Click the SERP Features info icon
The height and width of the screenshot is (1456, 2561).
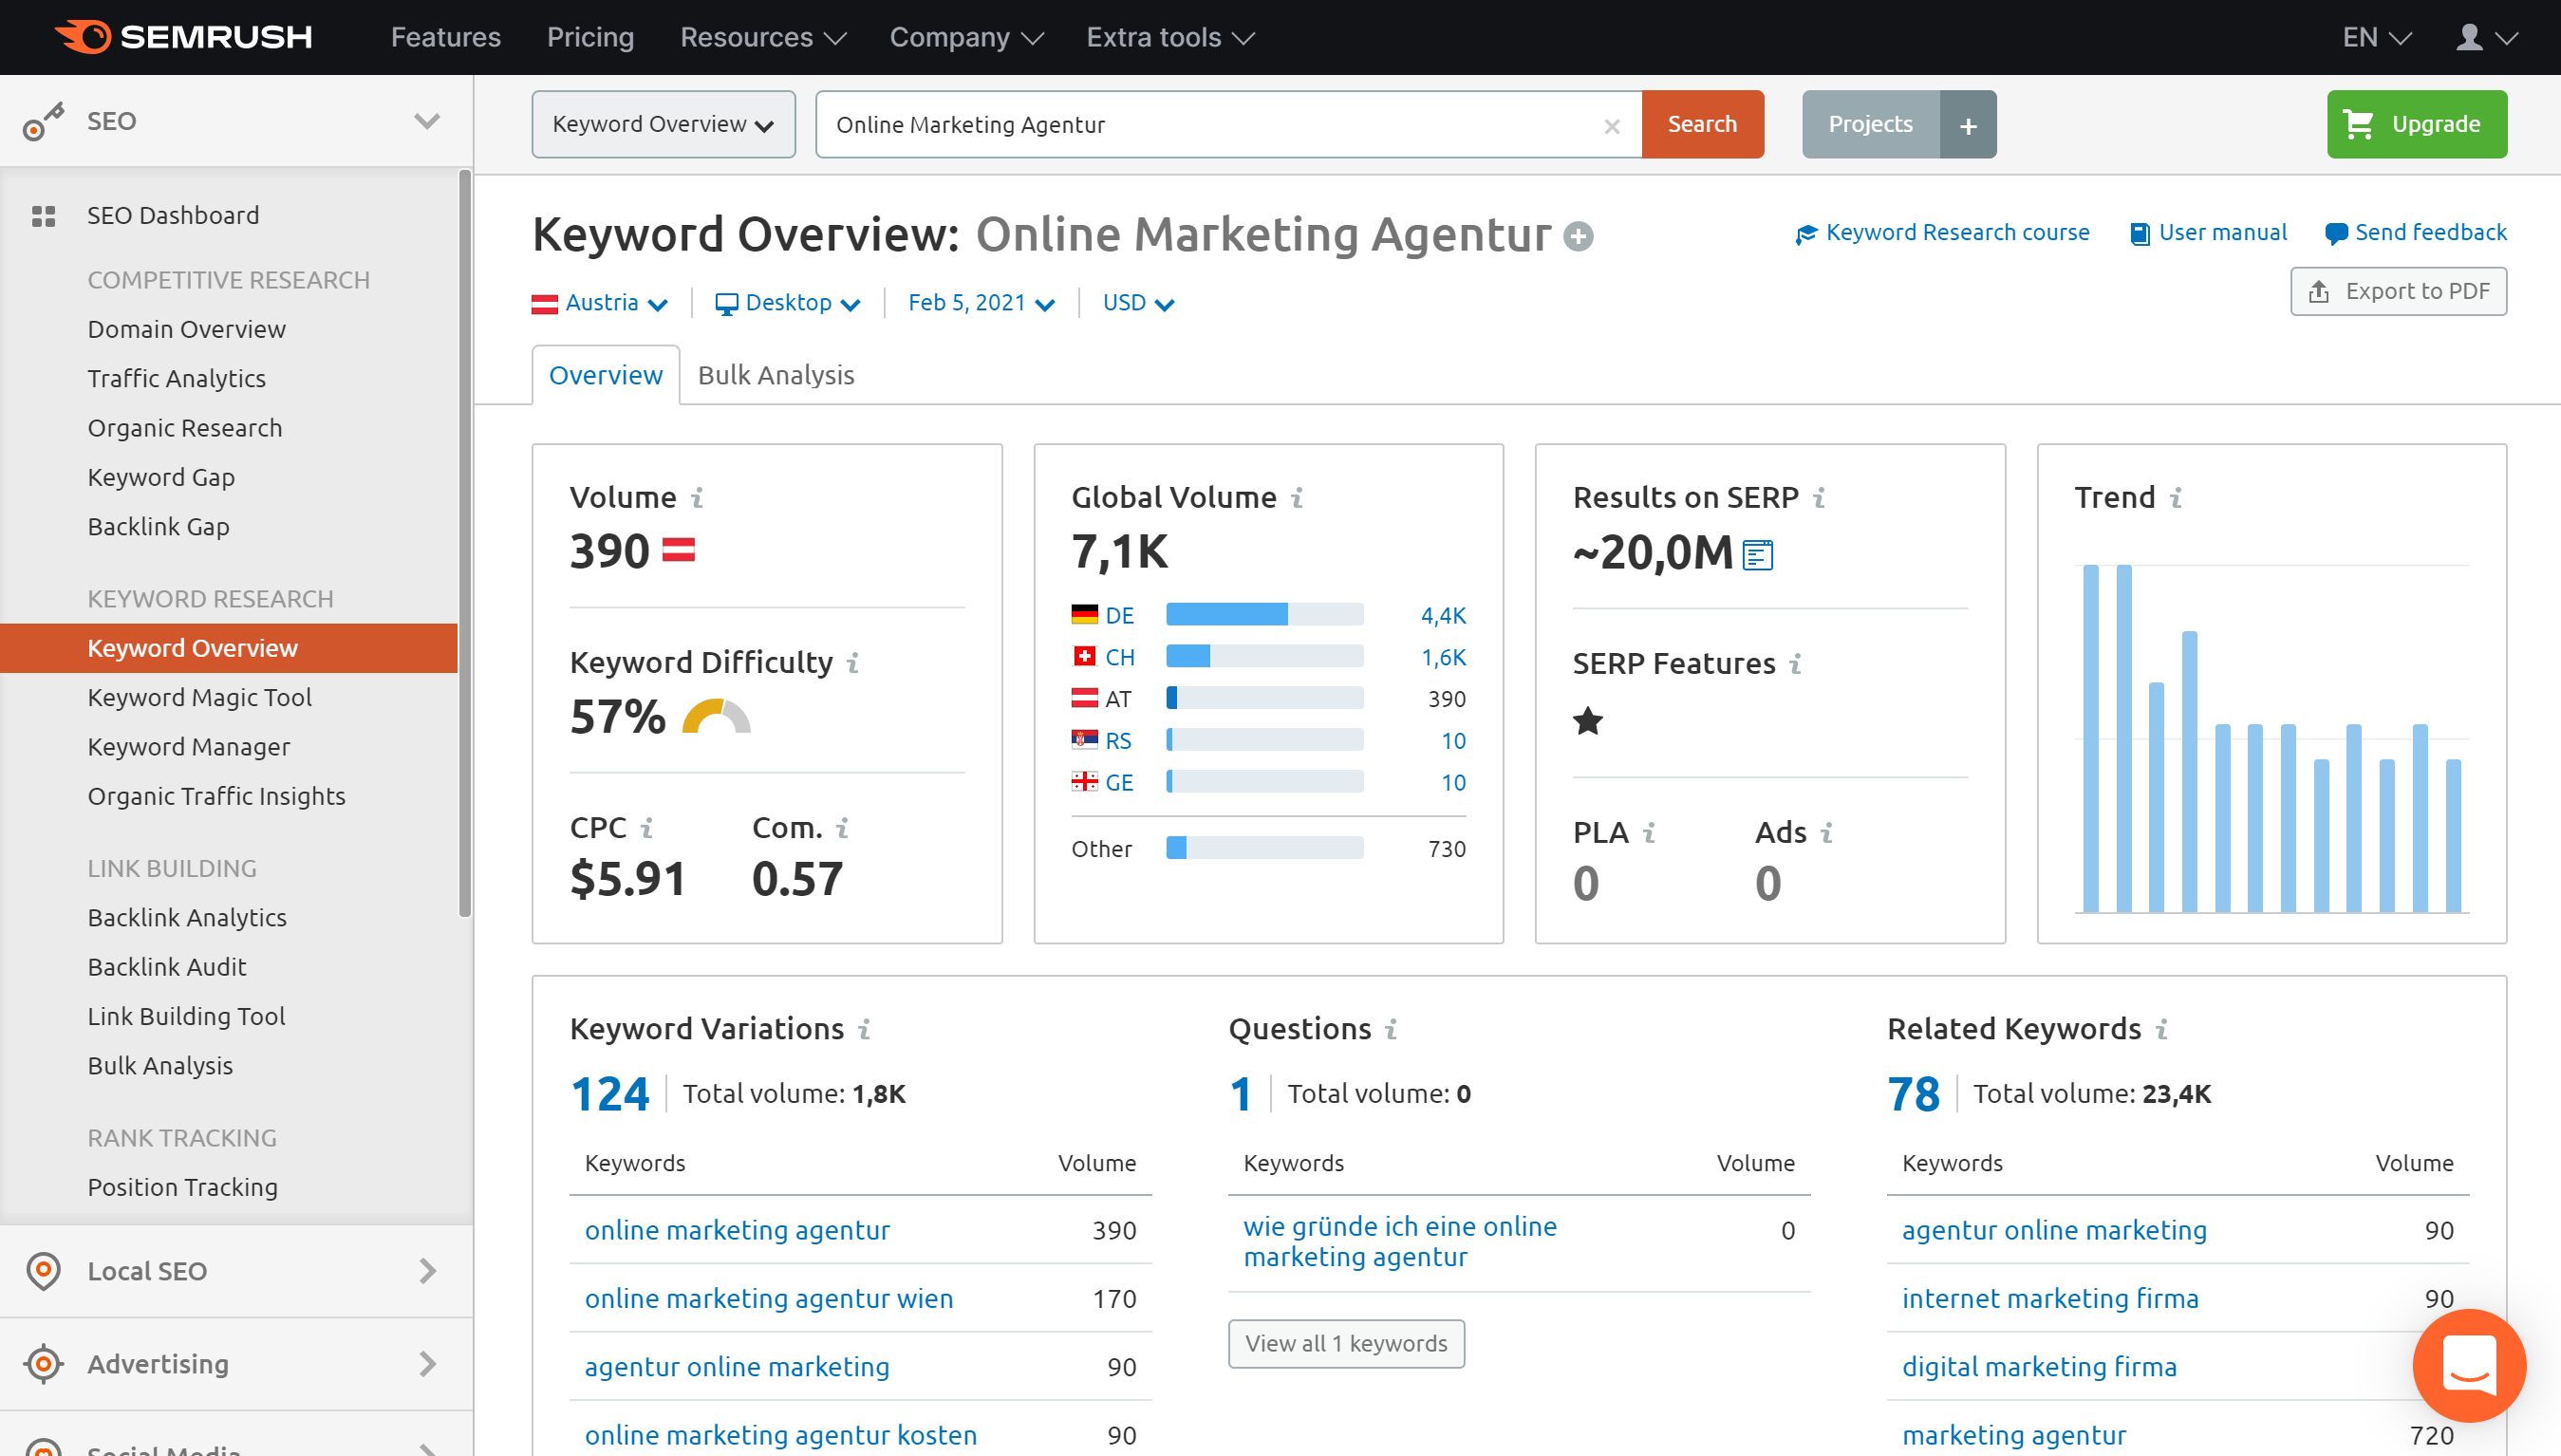(x=1796, y=663)
